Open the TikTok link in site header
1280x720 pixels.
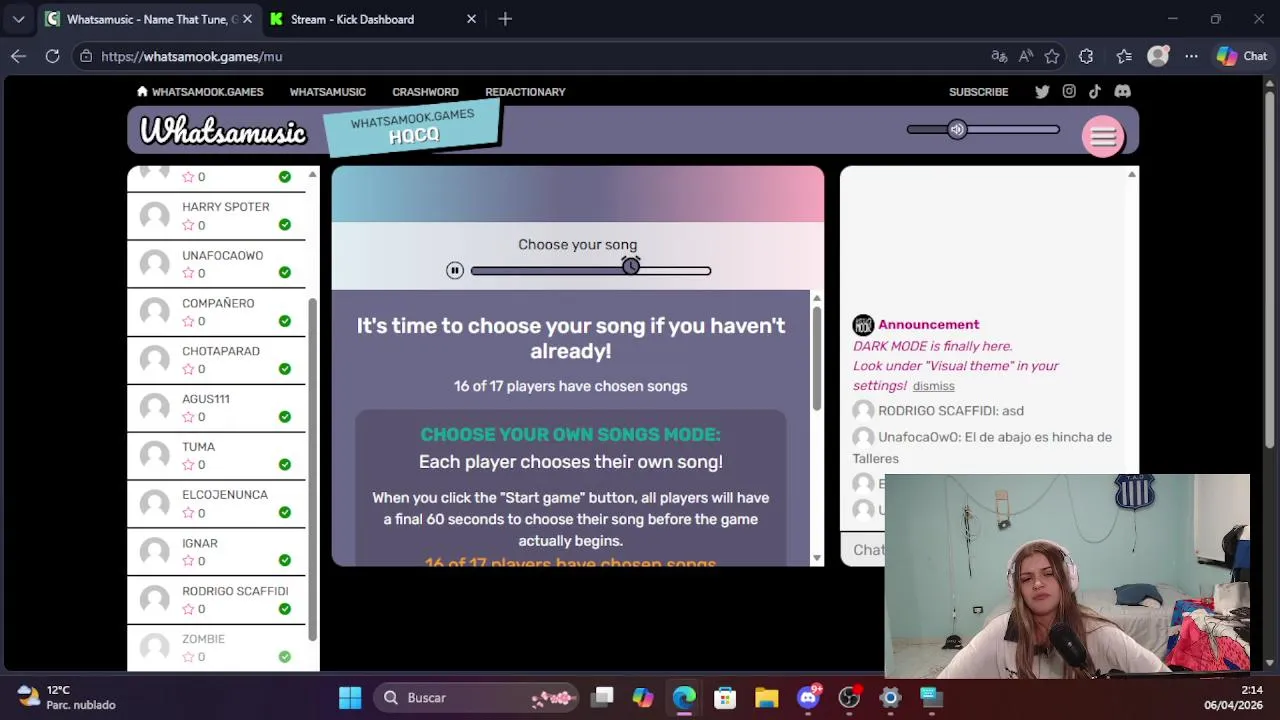click(1095, 91)
